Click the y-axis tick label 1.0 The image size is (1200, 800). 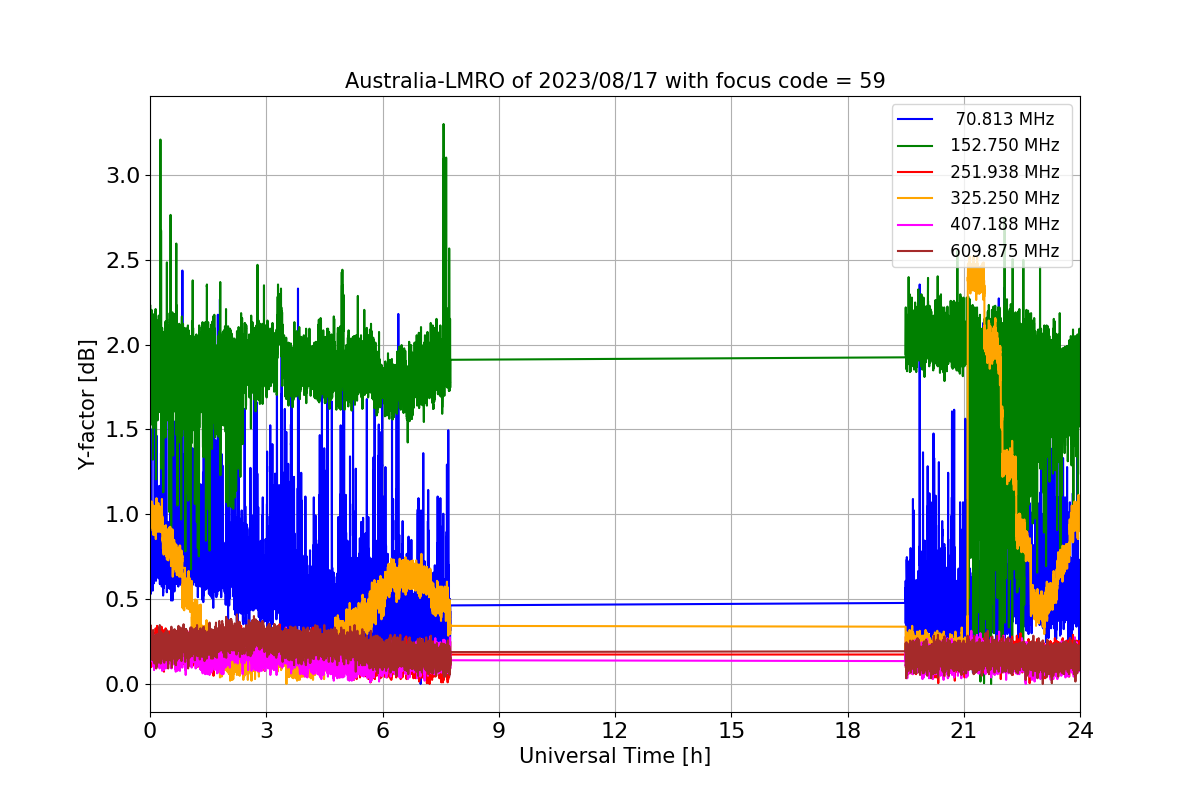(x=124, y=515)
